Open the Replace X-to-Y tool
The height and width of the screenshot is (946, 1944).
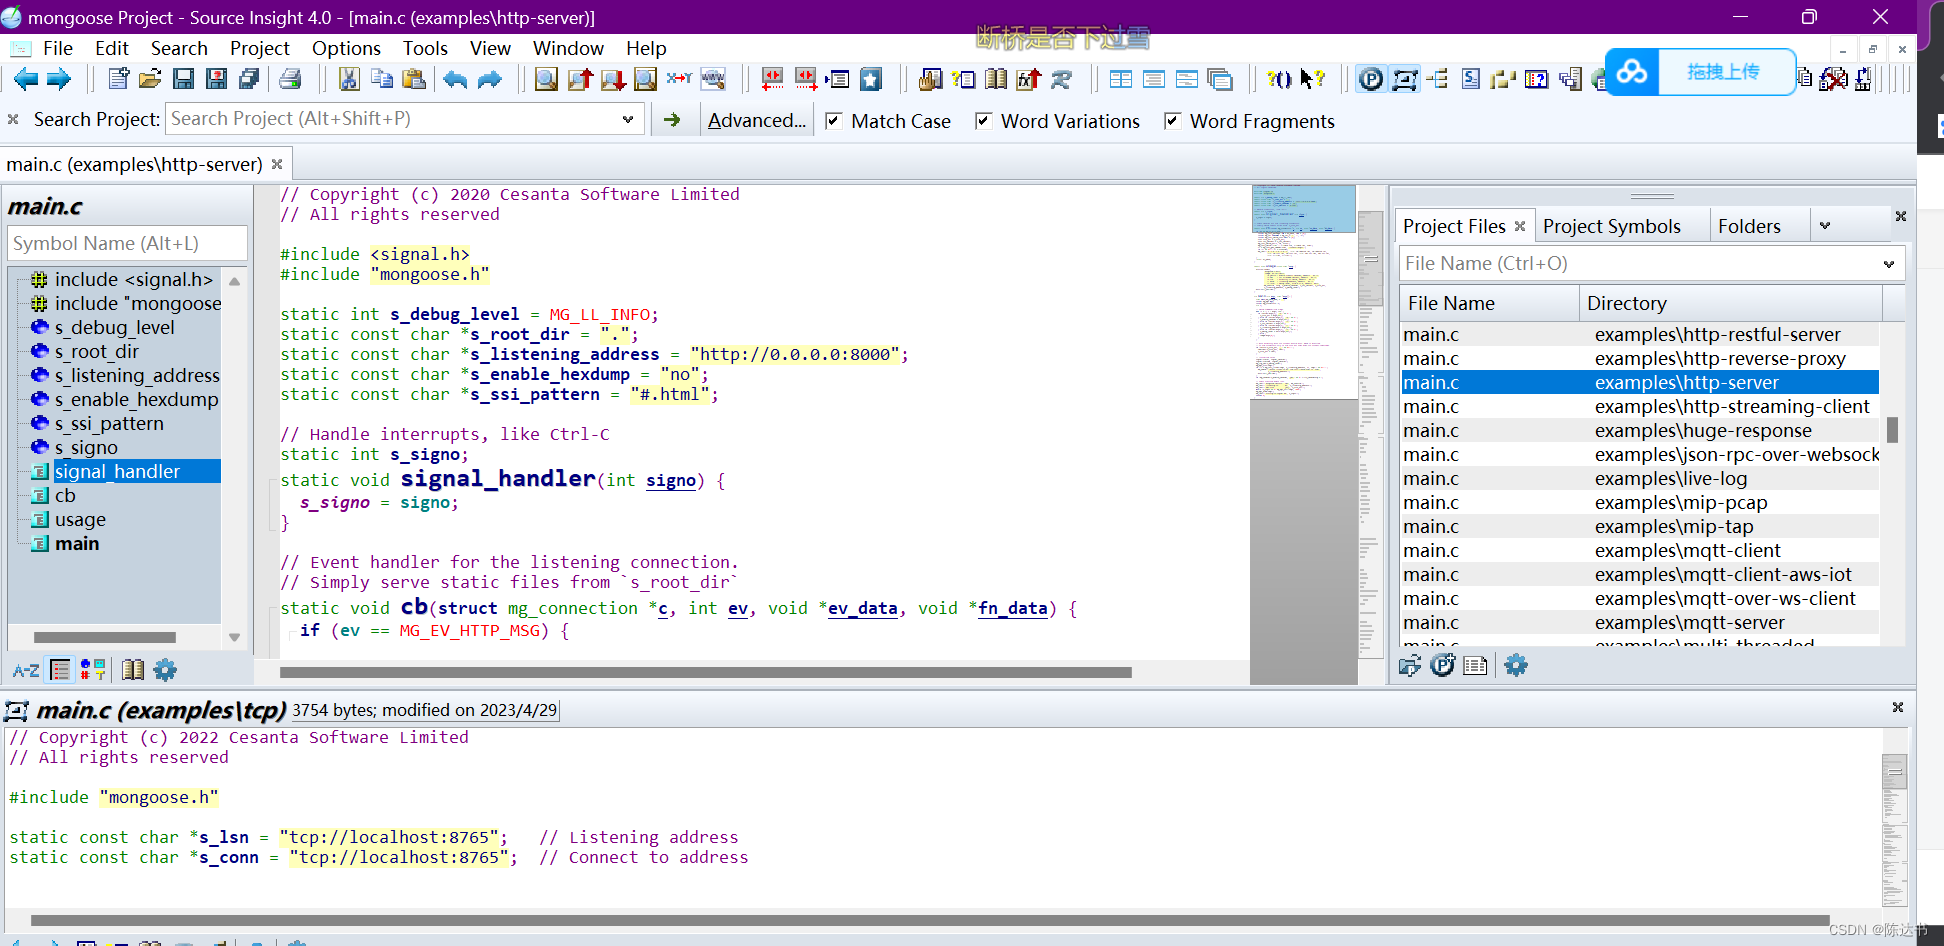(x=679, y=79)
